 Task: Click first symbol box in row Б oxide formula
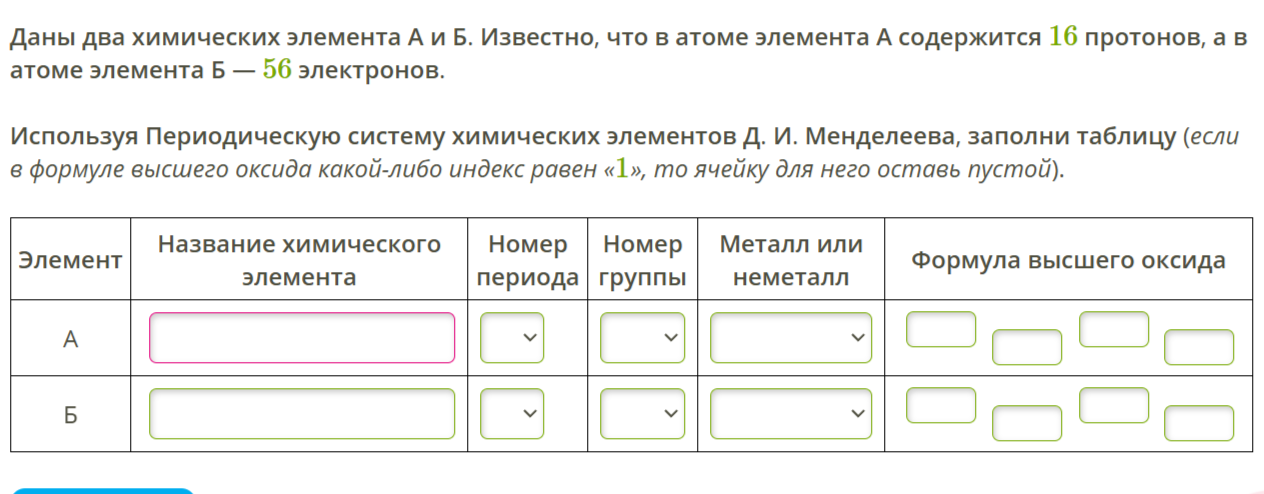point(941,405)
